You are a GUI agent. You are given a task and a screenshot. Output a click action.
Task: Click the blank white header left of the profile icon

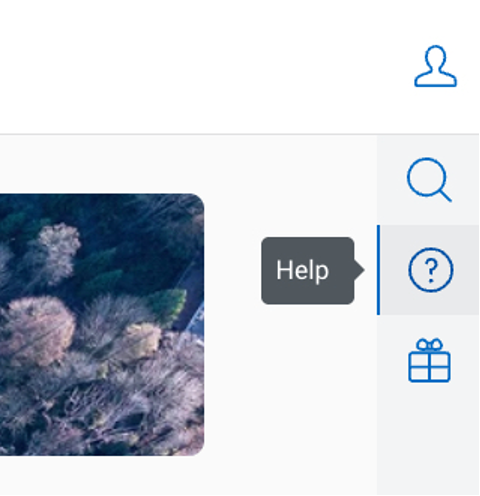[x=200, y=67]
